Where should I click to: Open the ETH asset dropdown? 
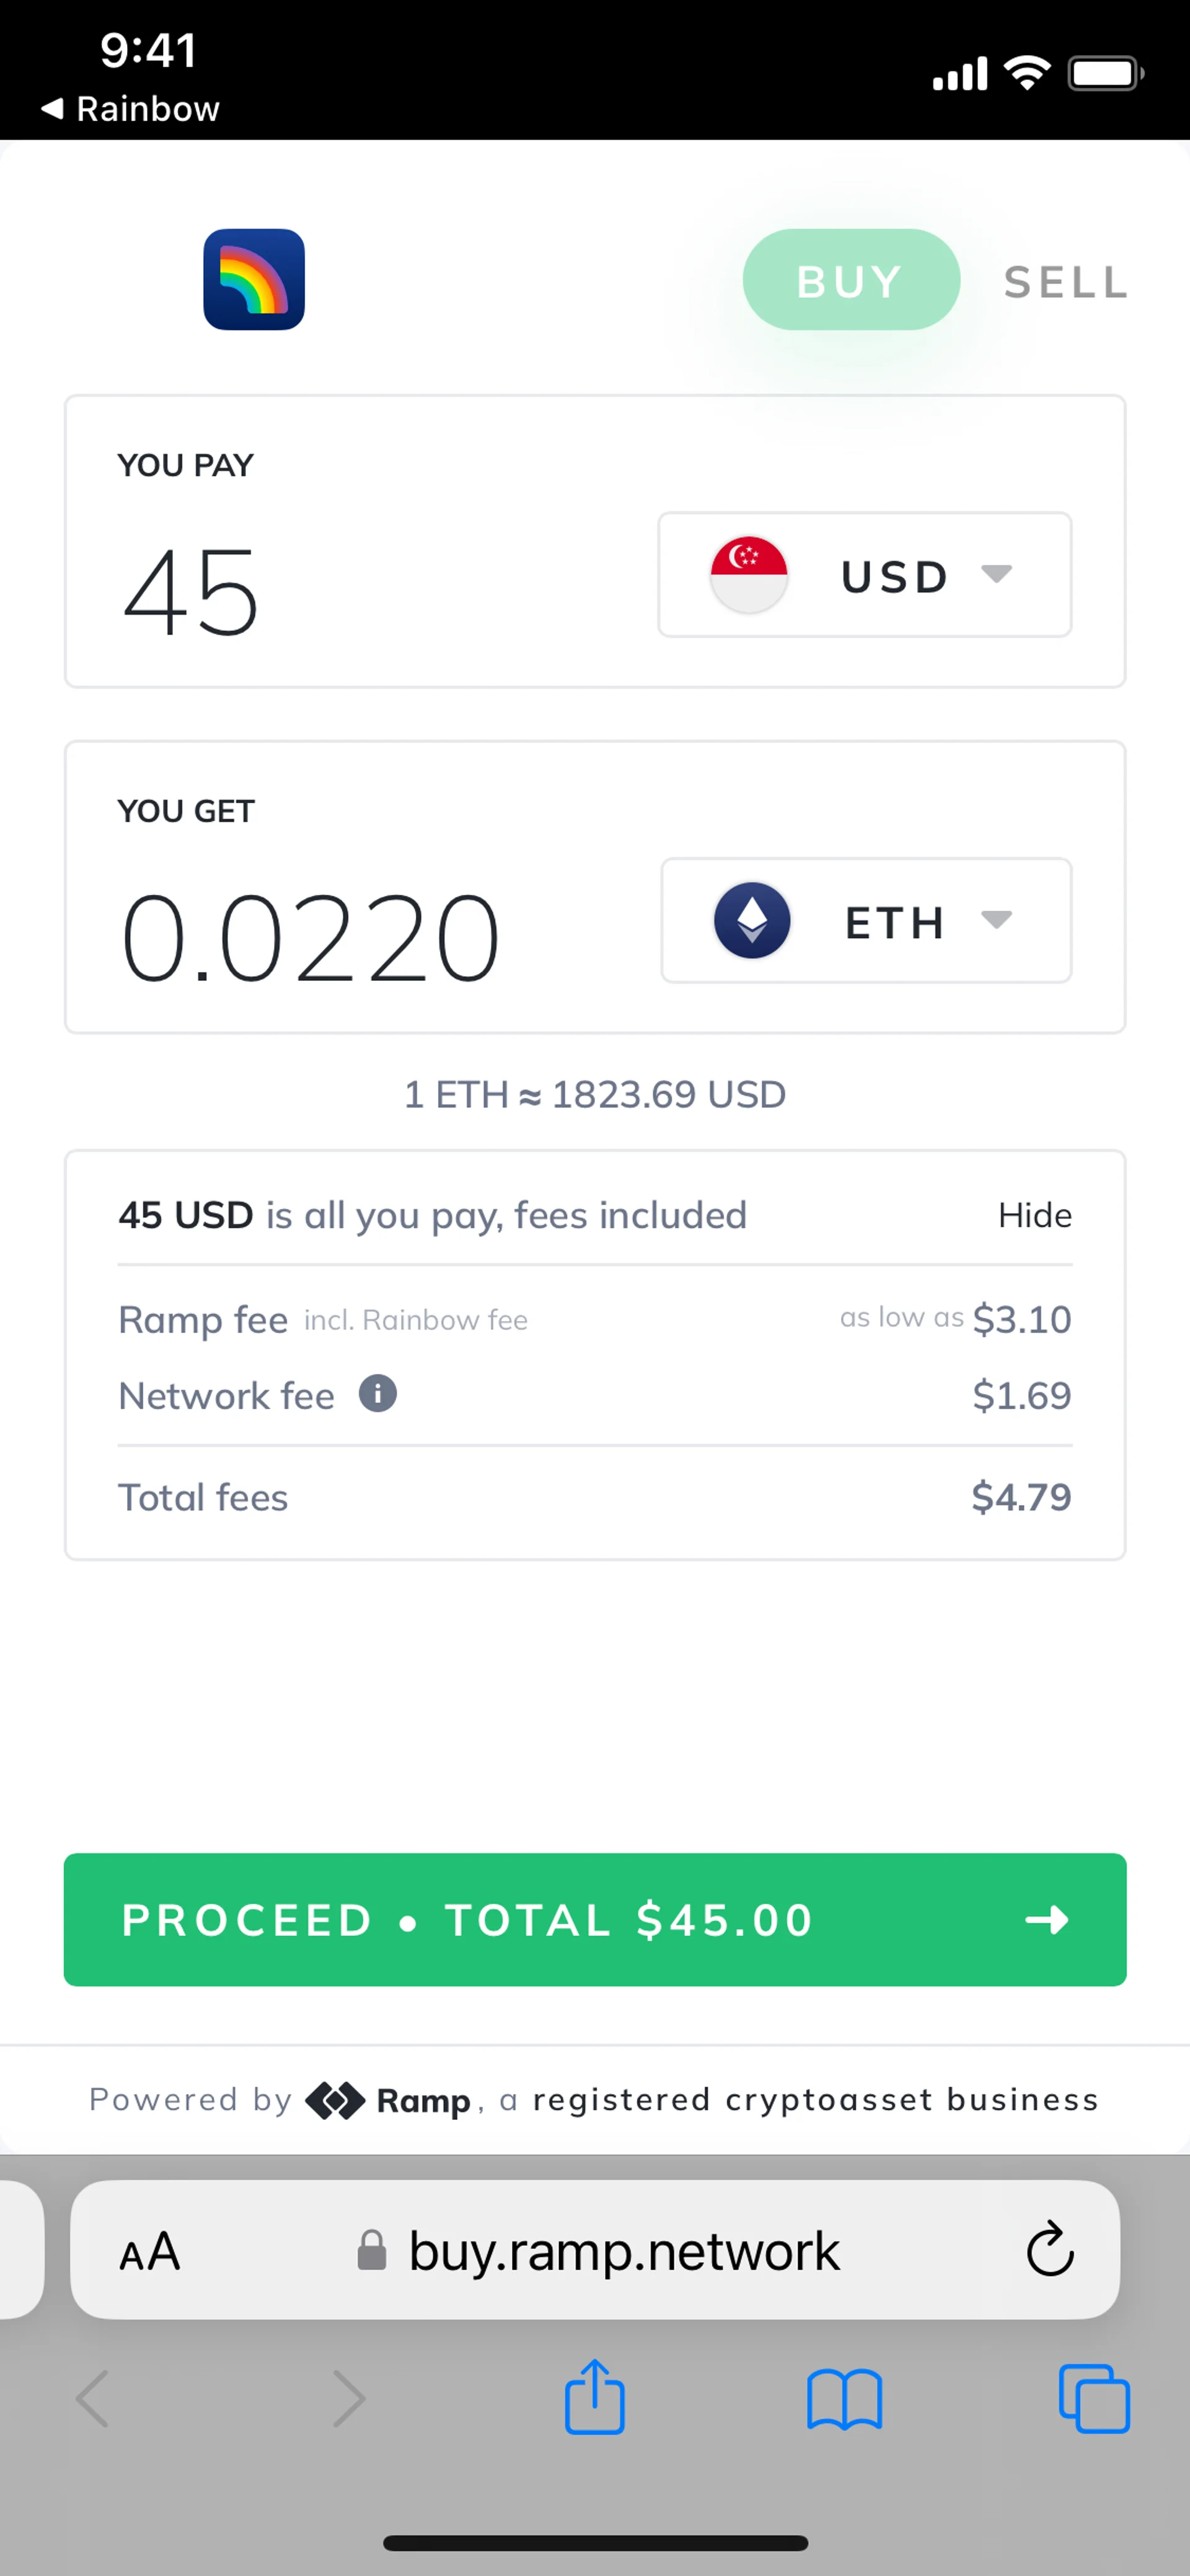click(x=866, y=920)
